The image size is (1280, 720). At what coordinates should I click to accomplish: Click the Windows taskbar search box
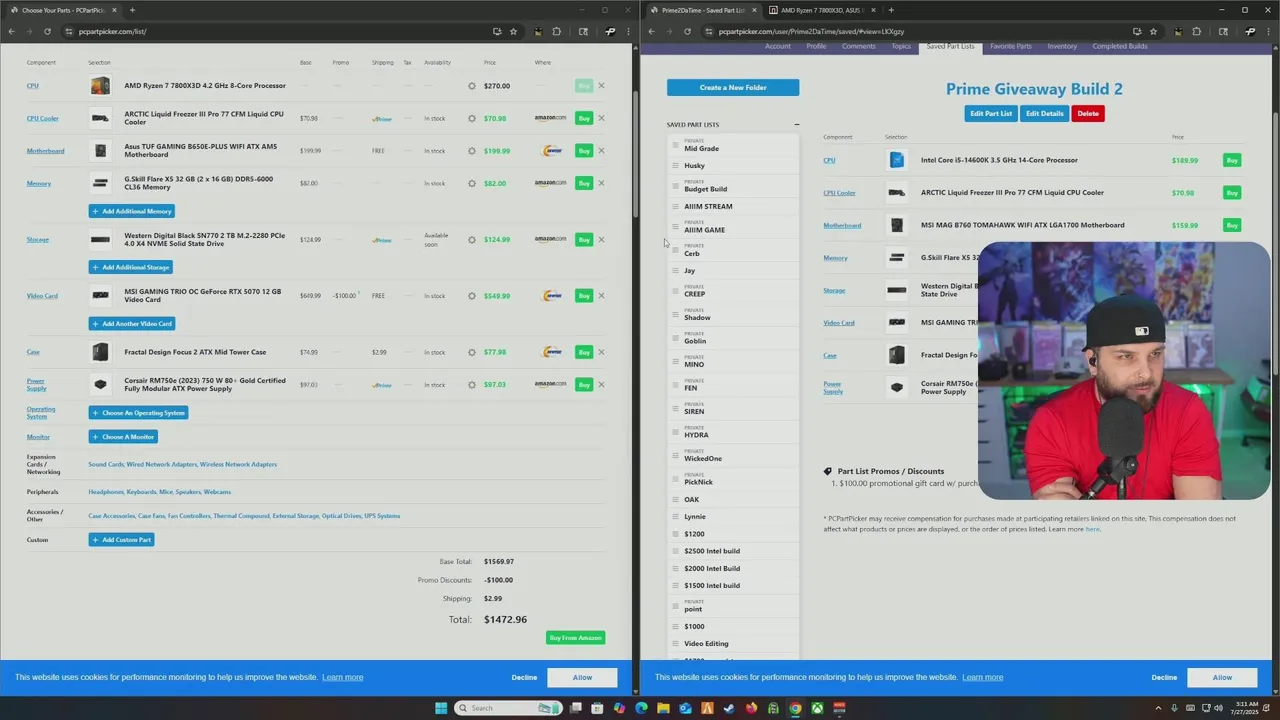[x=508, y=708]
